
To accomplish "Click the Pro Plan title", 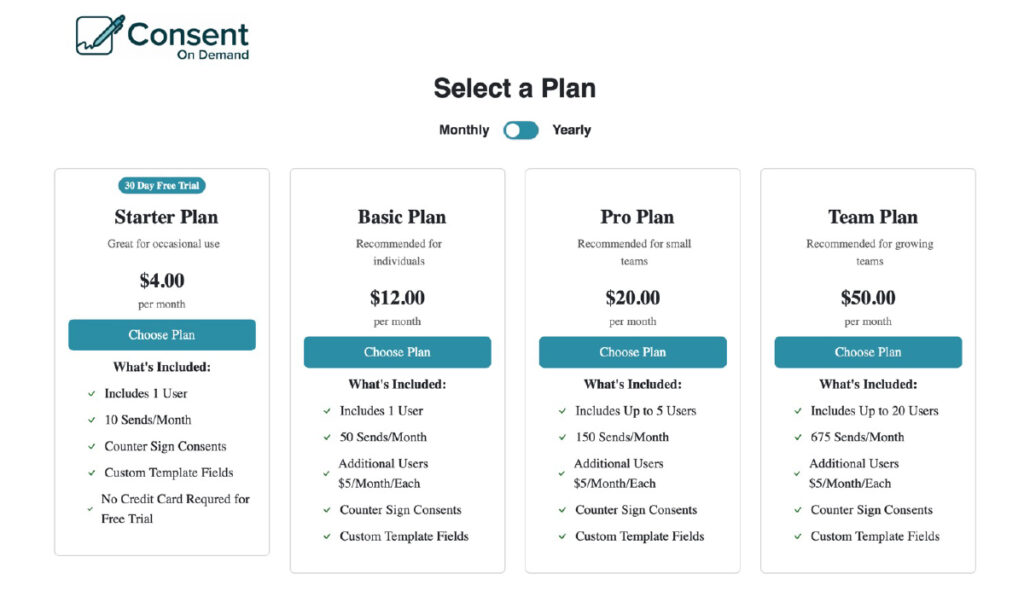I will point(637,217).
